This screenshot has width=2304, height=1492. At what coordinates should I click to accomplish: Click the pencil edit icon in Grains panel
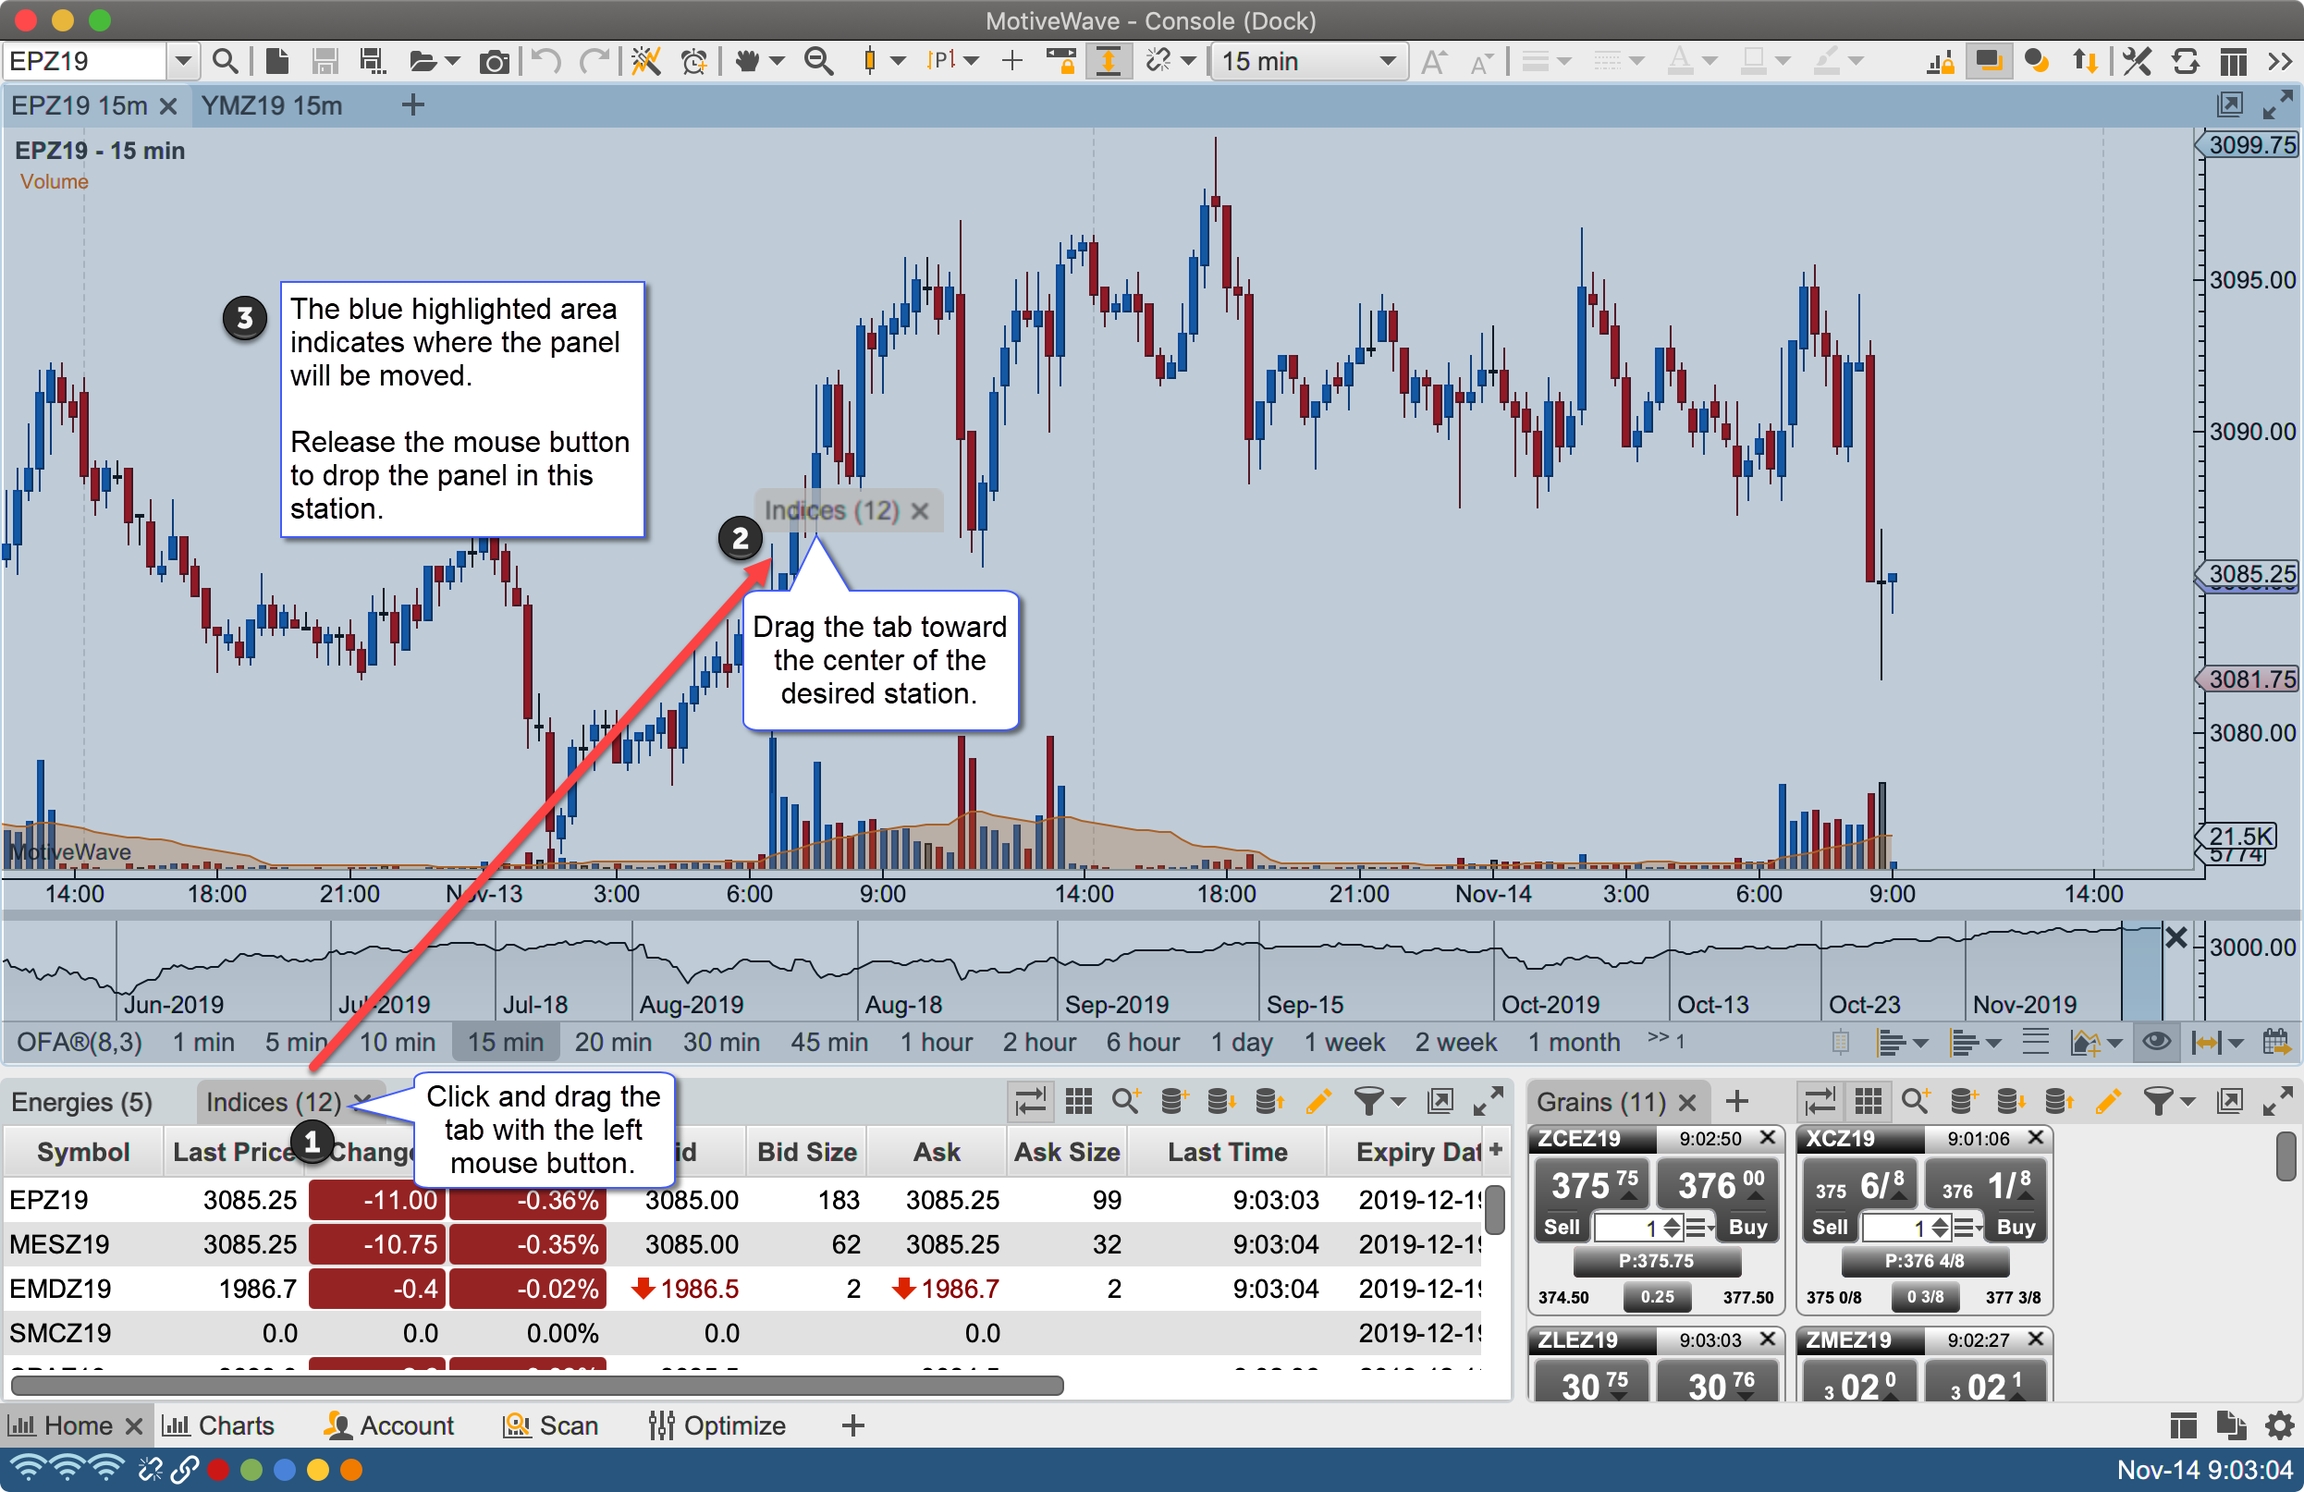pos(2108,1101)
